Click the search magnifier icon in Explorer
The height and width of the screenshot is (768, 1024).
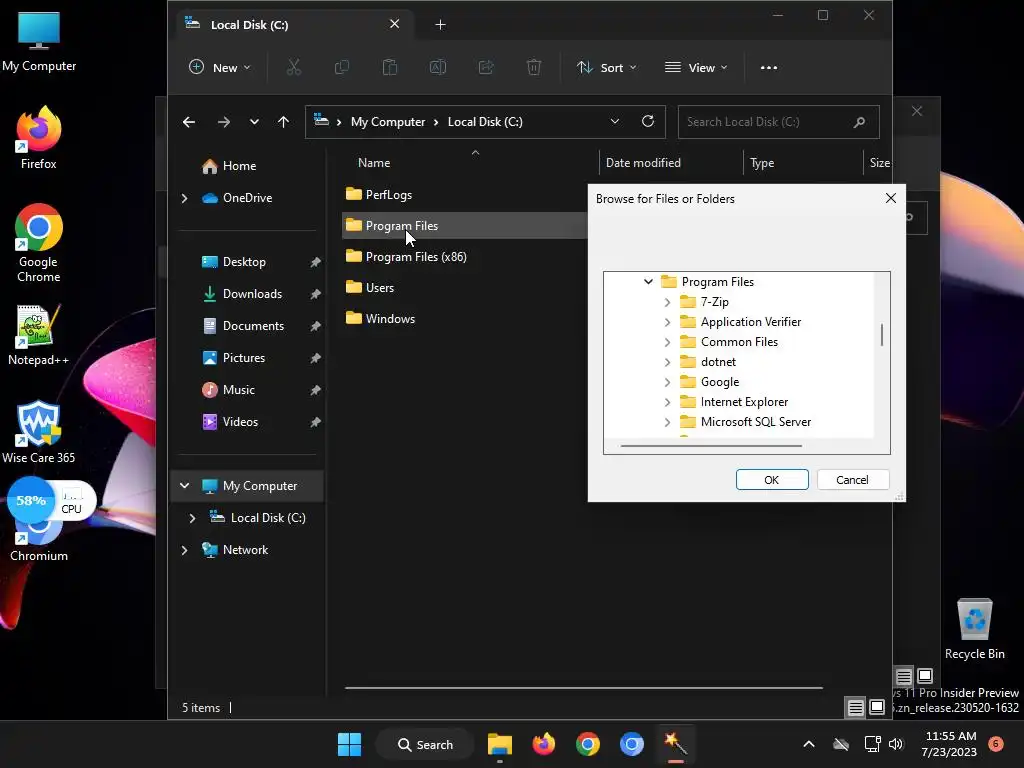click(x=859, y=122)
